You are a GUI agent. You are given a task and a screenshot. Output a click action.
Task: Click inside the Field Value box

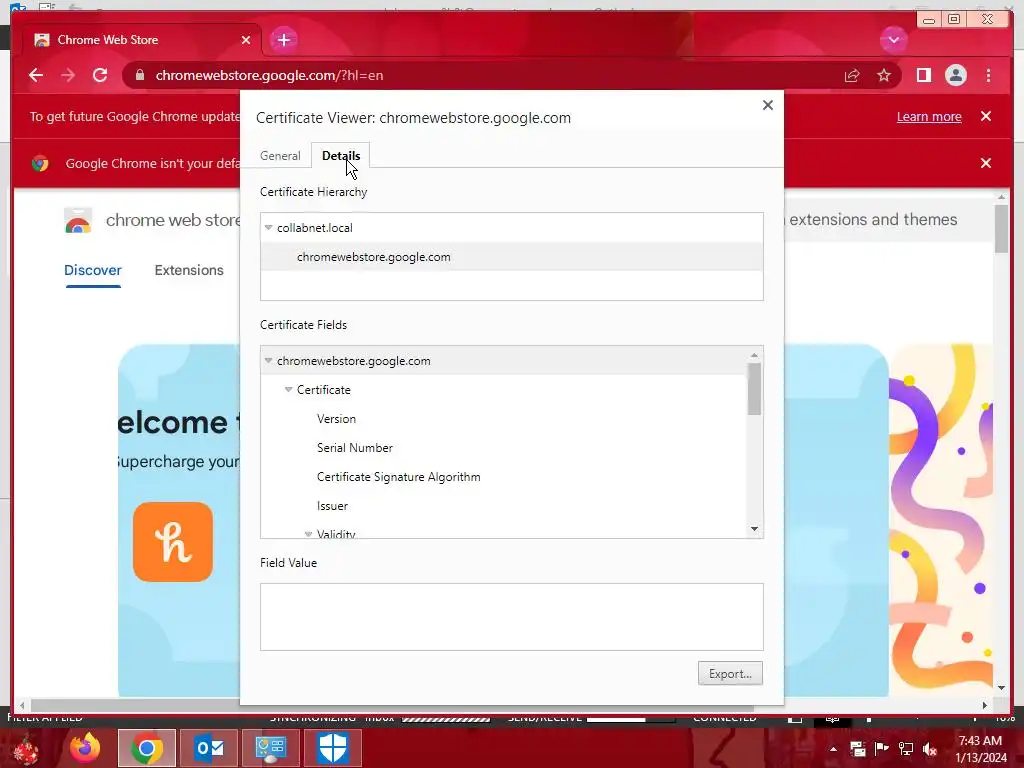click(x=511, y=616)
